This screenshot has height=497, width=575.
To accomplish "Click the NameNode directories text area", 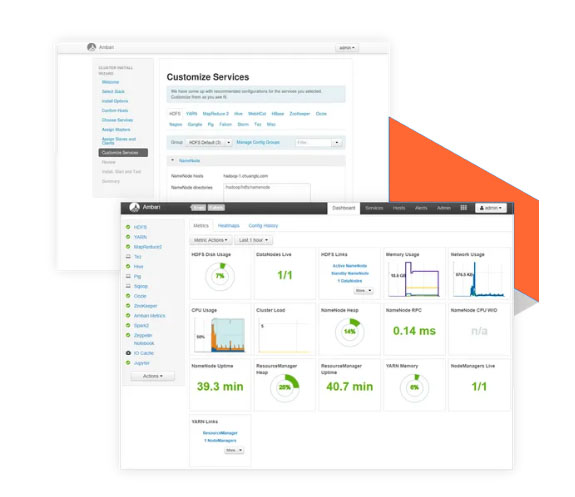I will [267, 192].
